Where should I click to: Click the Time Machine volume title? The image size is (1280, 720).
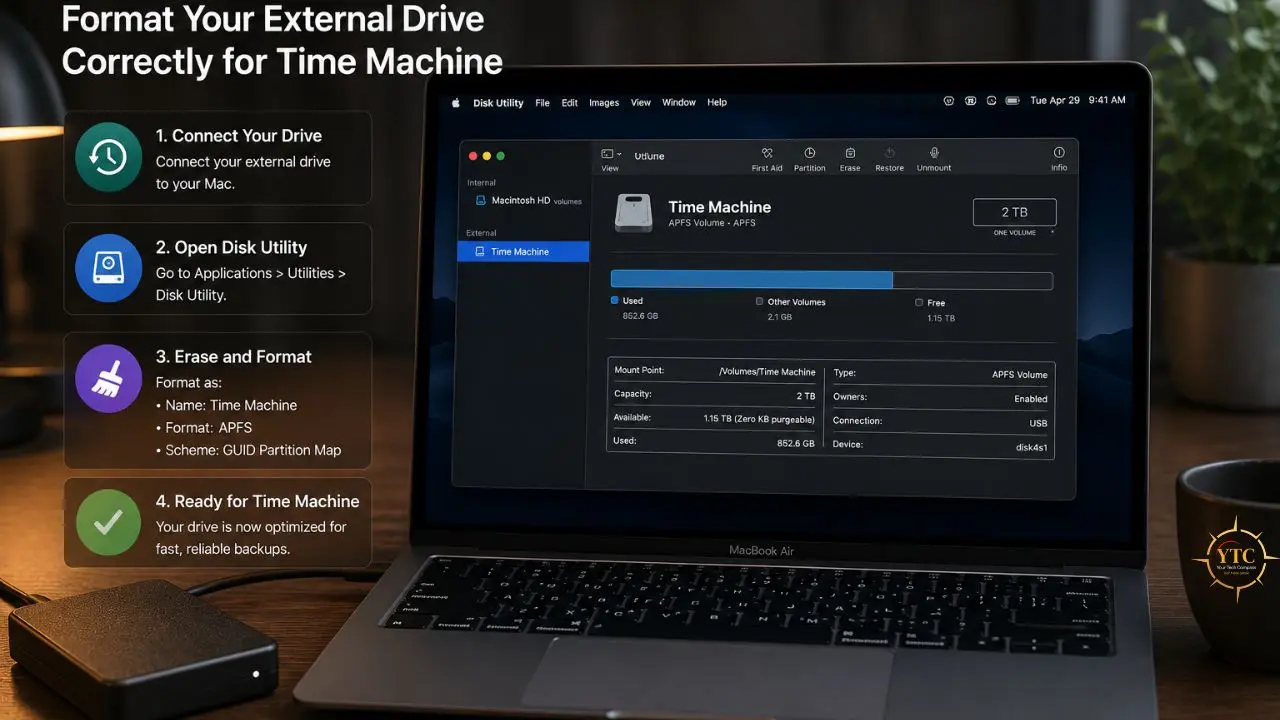[x=719, y=207]
